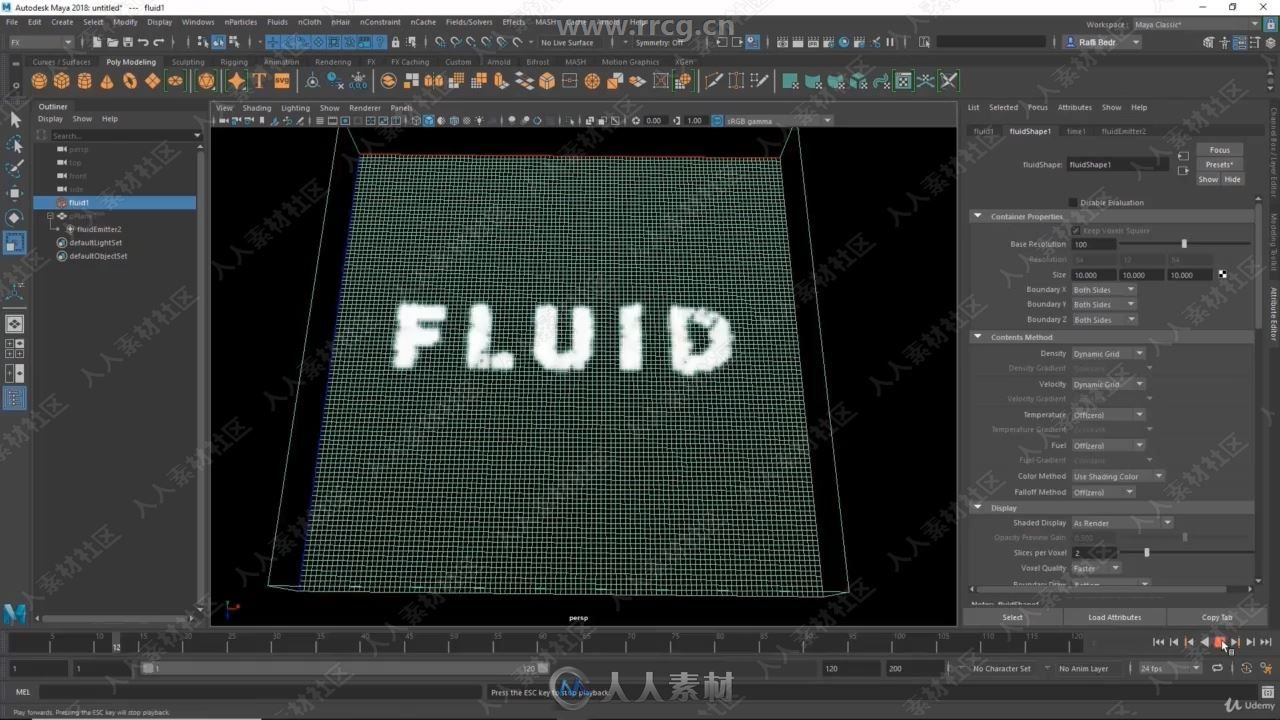Collapse Container Properties section
Viewport: 1280px width, 720px height.
(x=978, y=216)
